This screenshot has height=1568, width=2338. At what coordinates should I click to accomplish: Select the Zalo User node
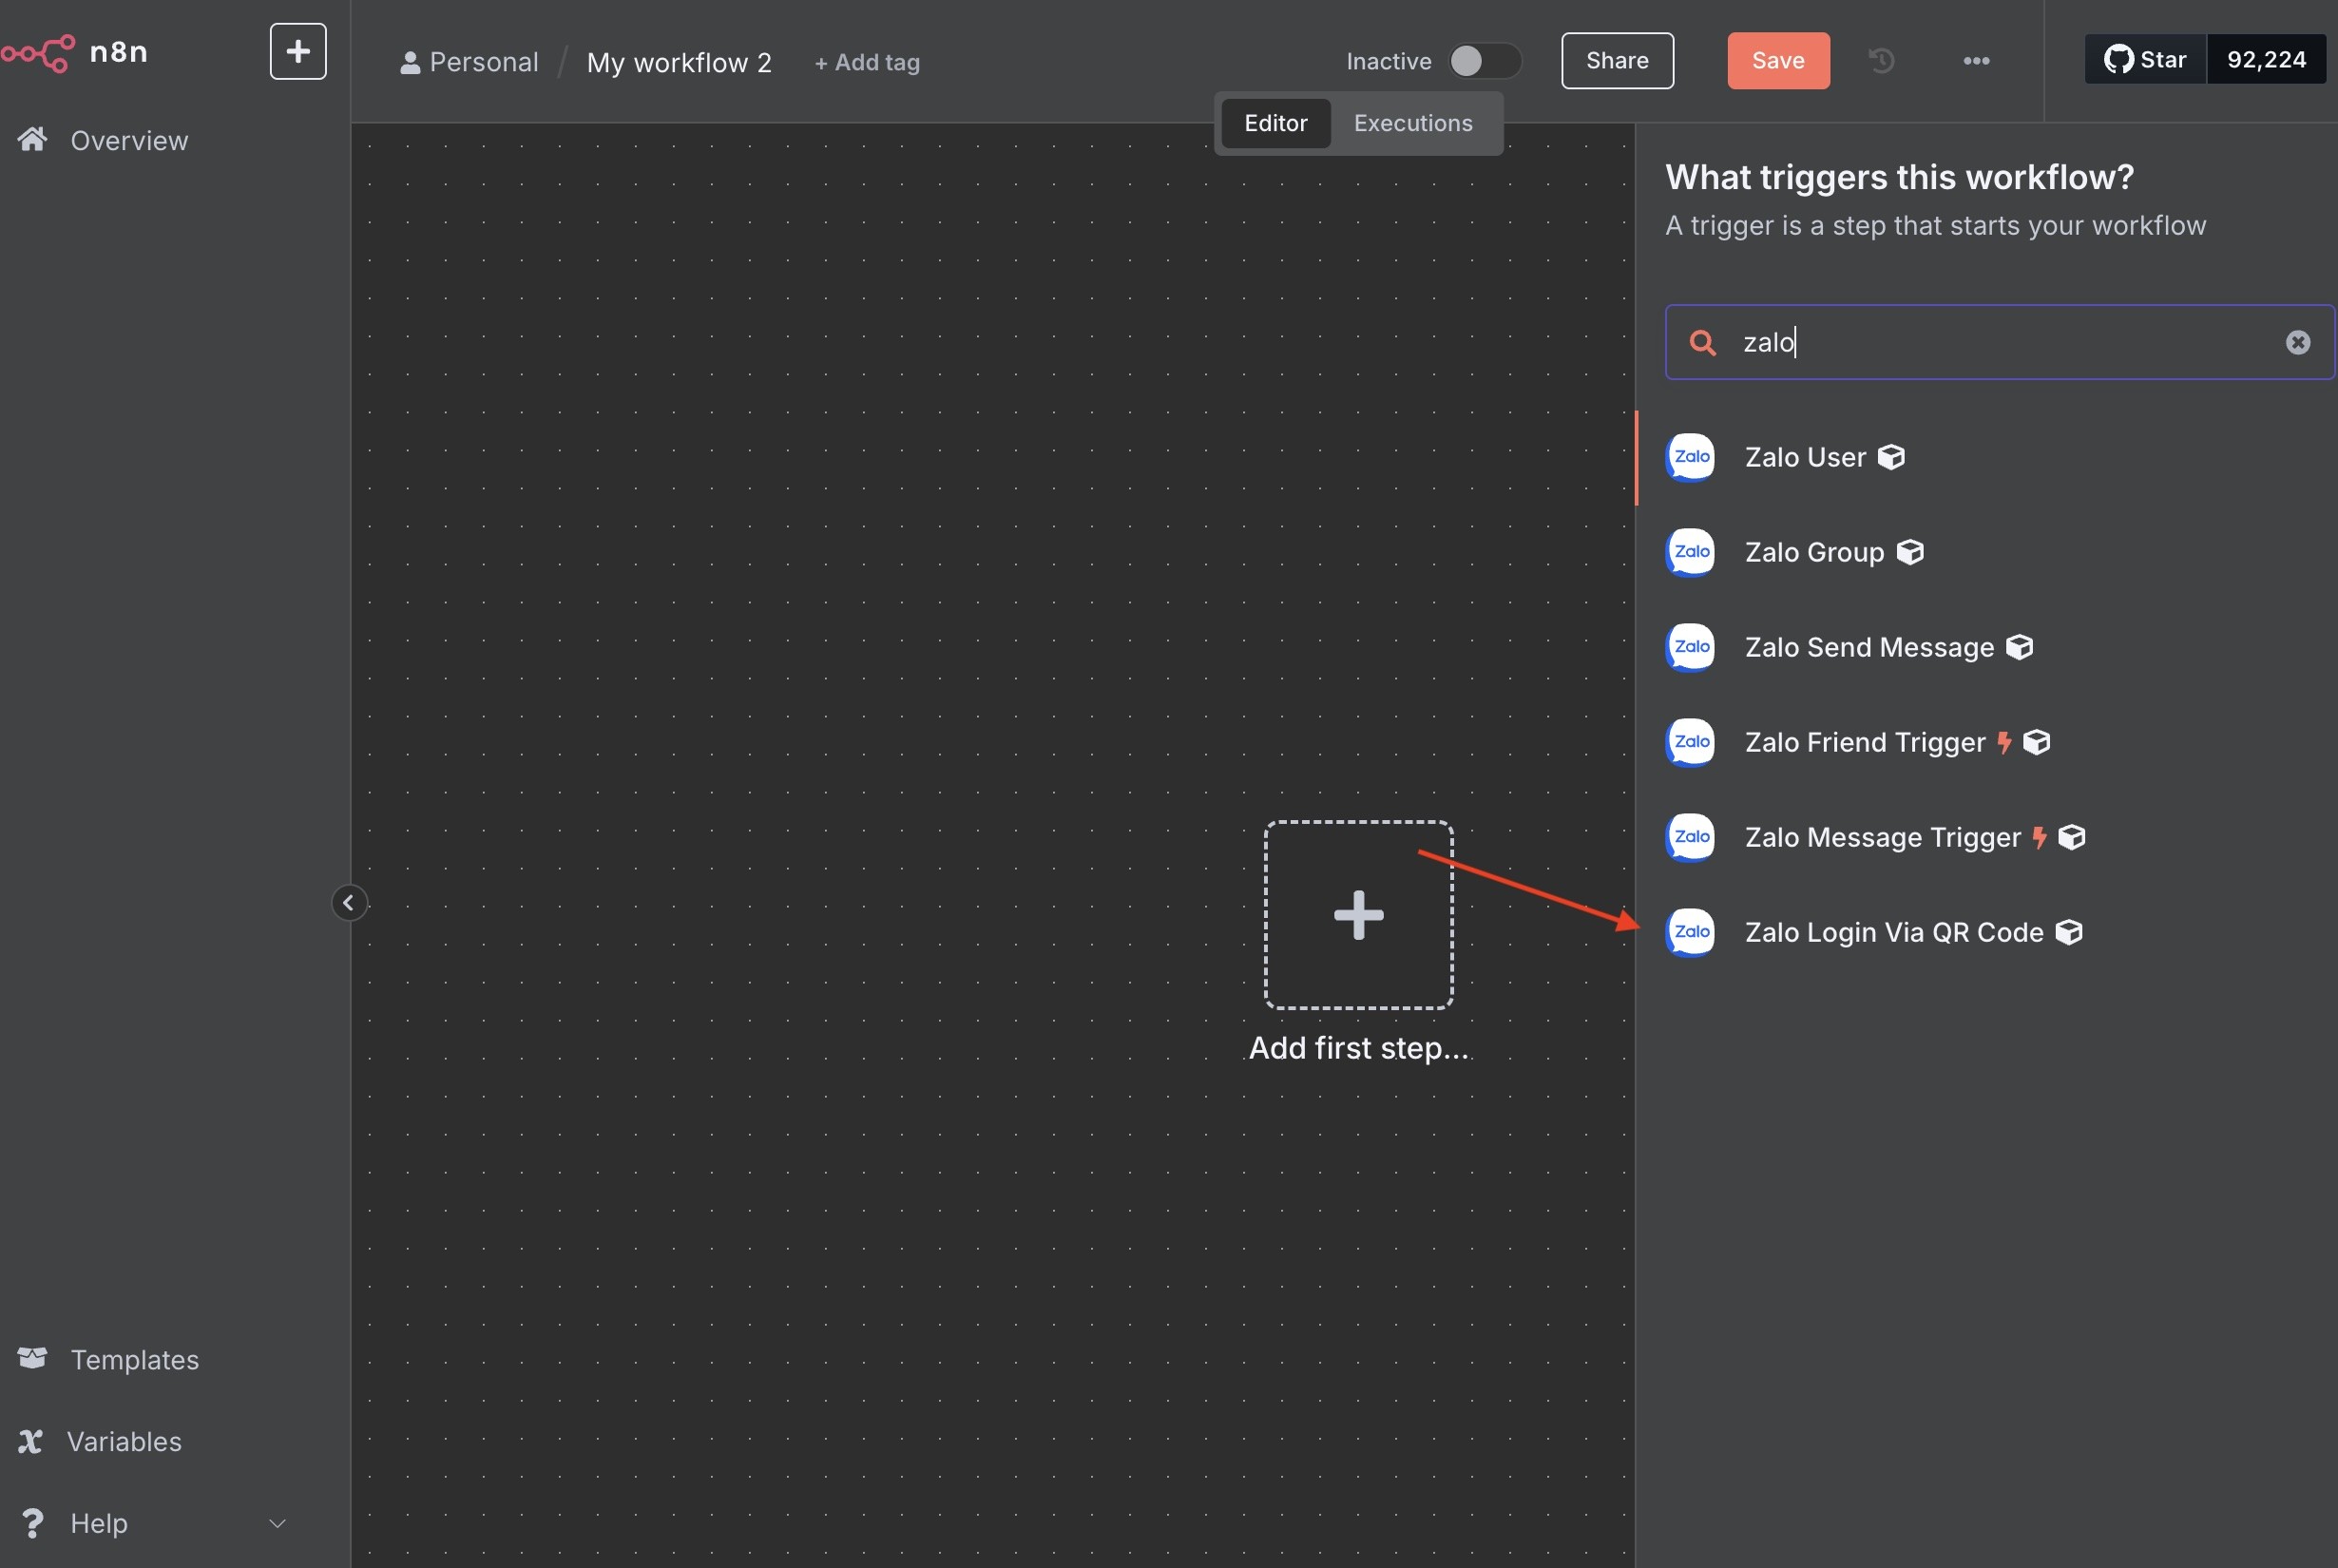[x=1986, y=457]
